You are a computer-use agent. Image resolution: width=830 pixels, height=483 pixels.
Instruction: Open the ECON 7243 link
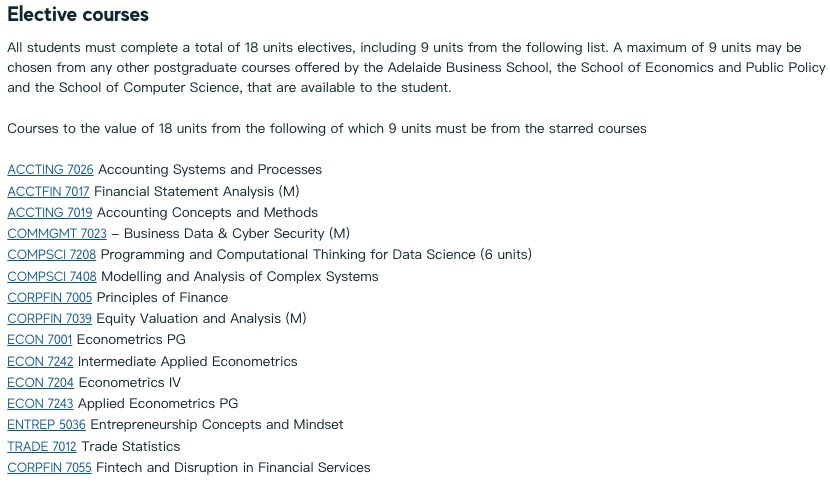click(40, 403)
